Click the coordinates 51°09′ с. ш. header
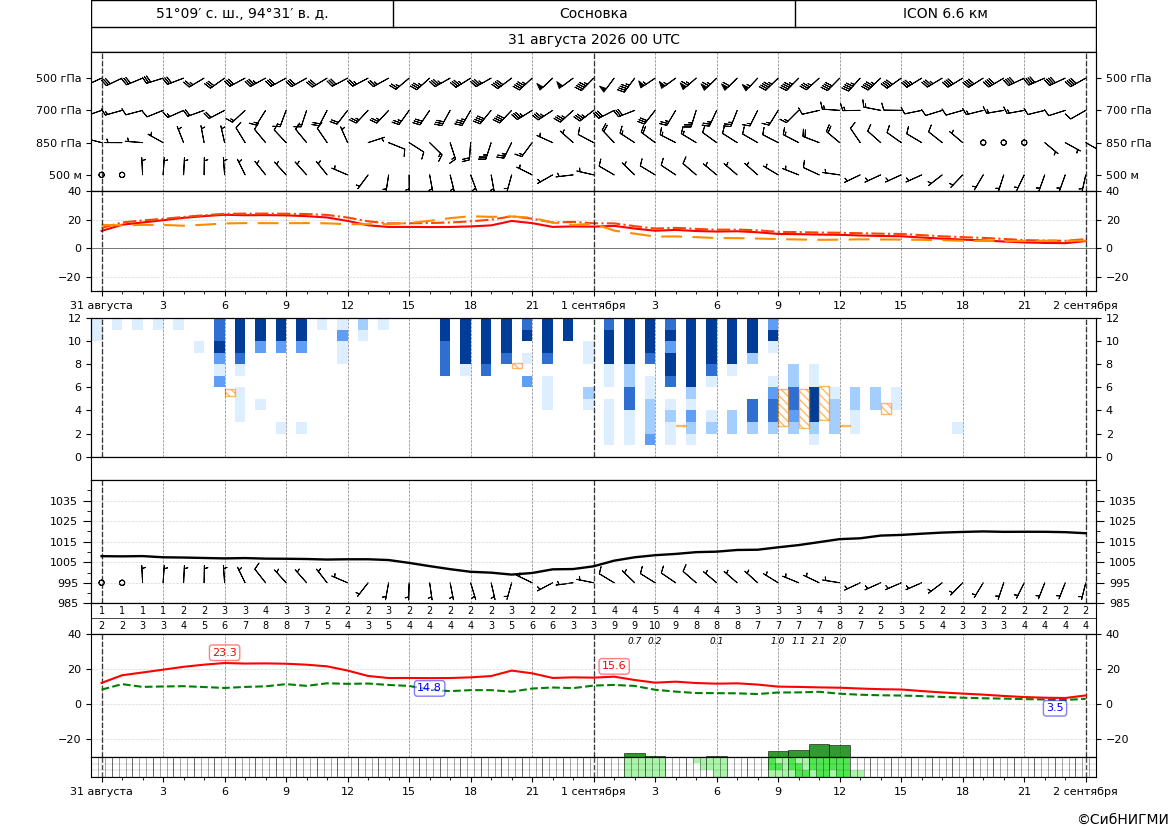Viewport: 1169px width, 827px height. tap(242, 13)
